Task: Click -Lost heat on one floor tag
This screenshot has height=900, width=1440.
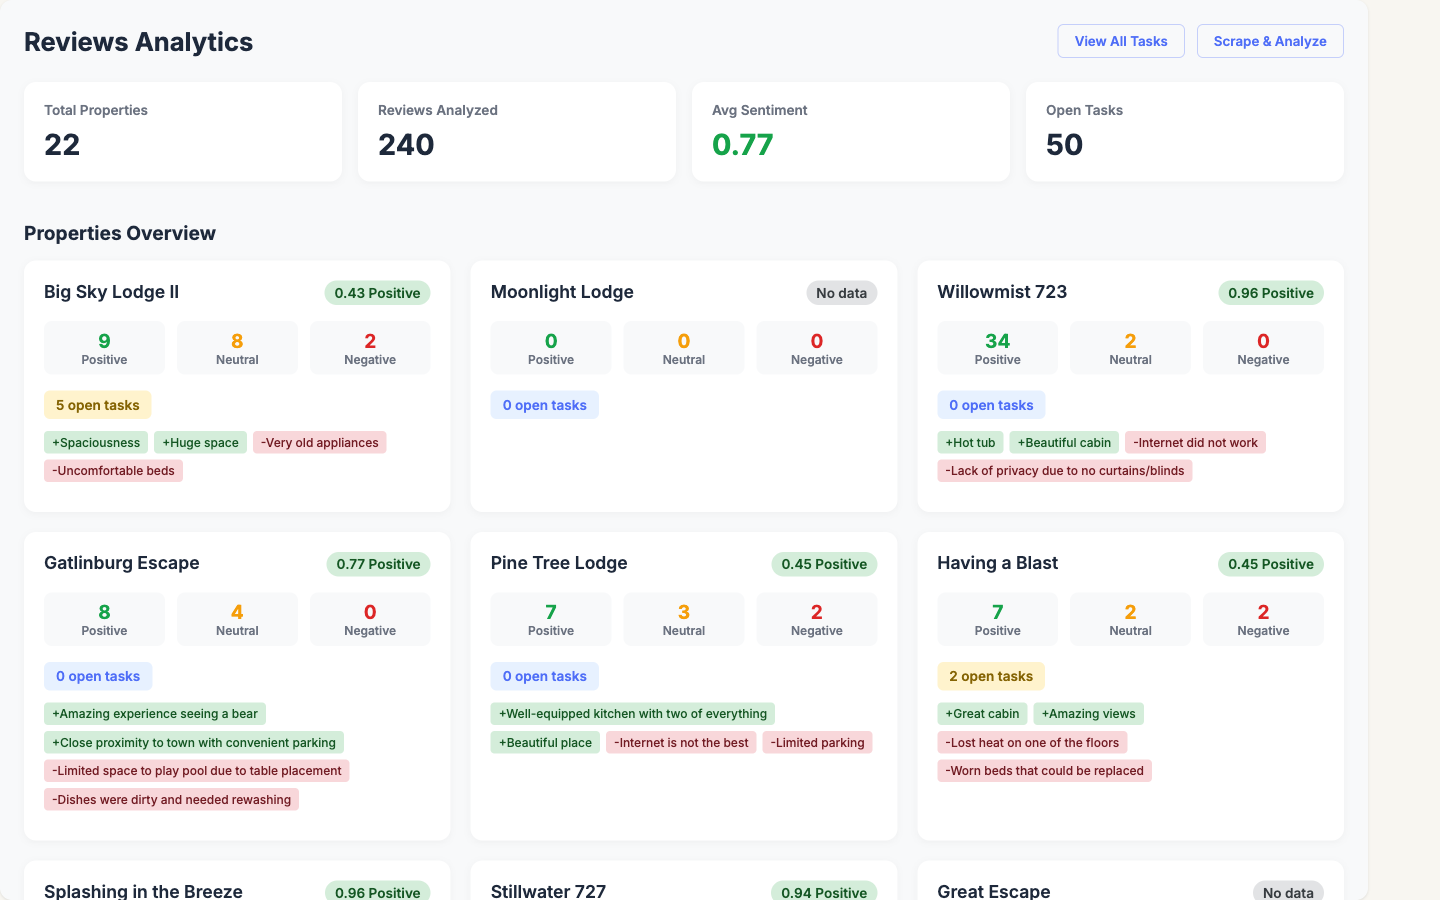Action: (1032, 743)
